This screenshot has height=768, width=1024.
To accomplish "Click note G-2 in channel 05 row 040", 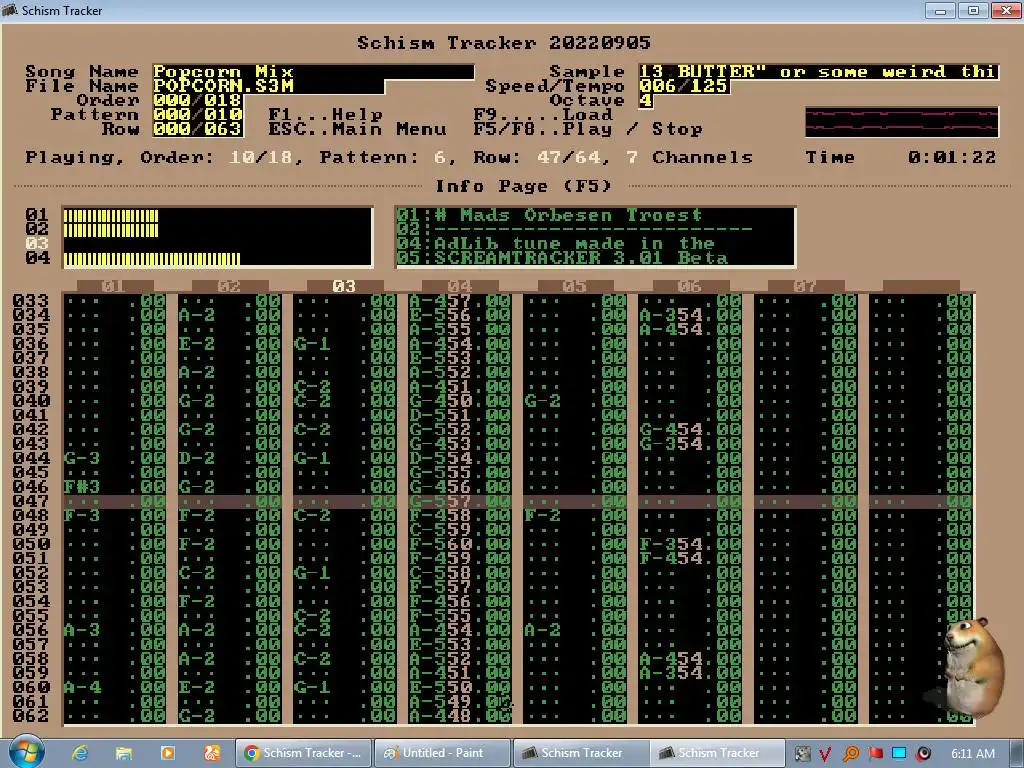I will (543, 401).
